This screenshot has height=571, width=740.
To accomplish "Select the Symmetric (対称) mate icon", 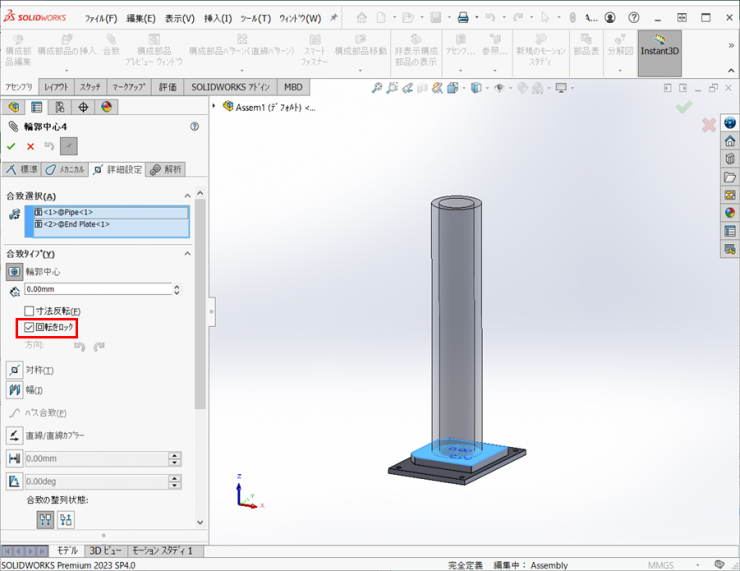I will click(14, 370).
